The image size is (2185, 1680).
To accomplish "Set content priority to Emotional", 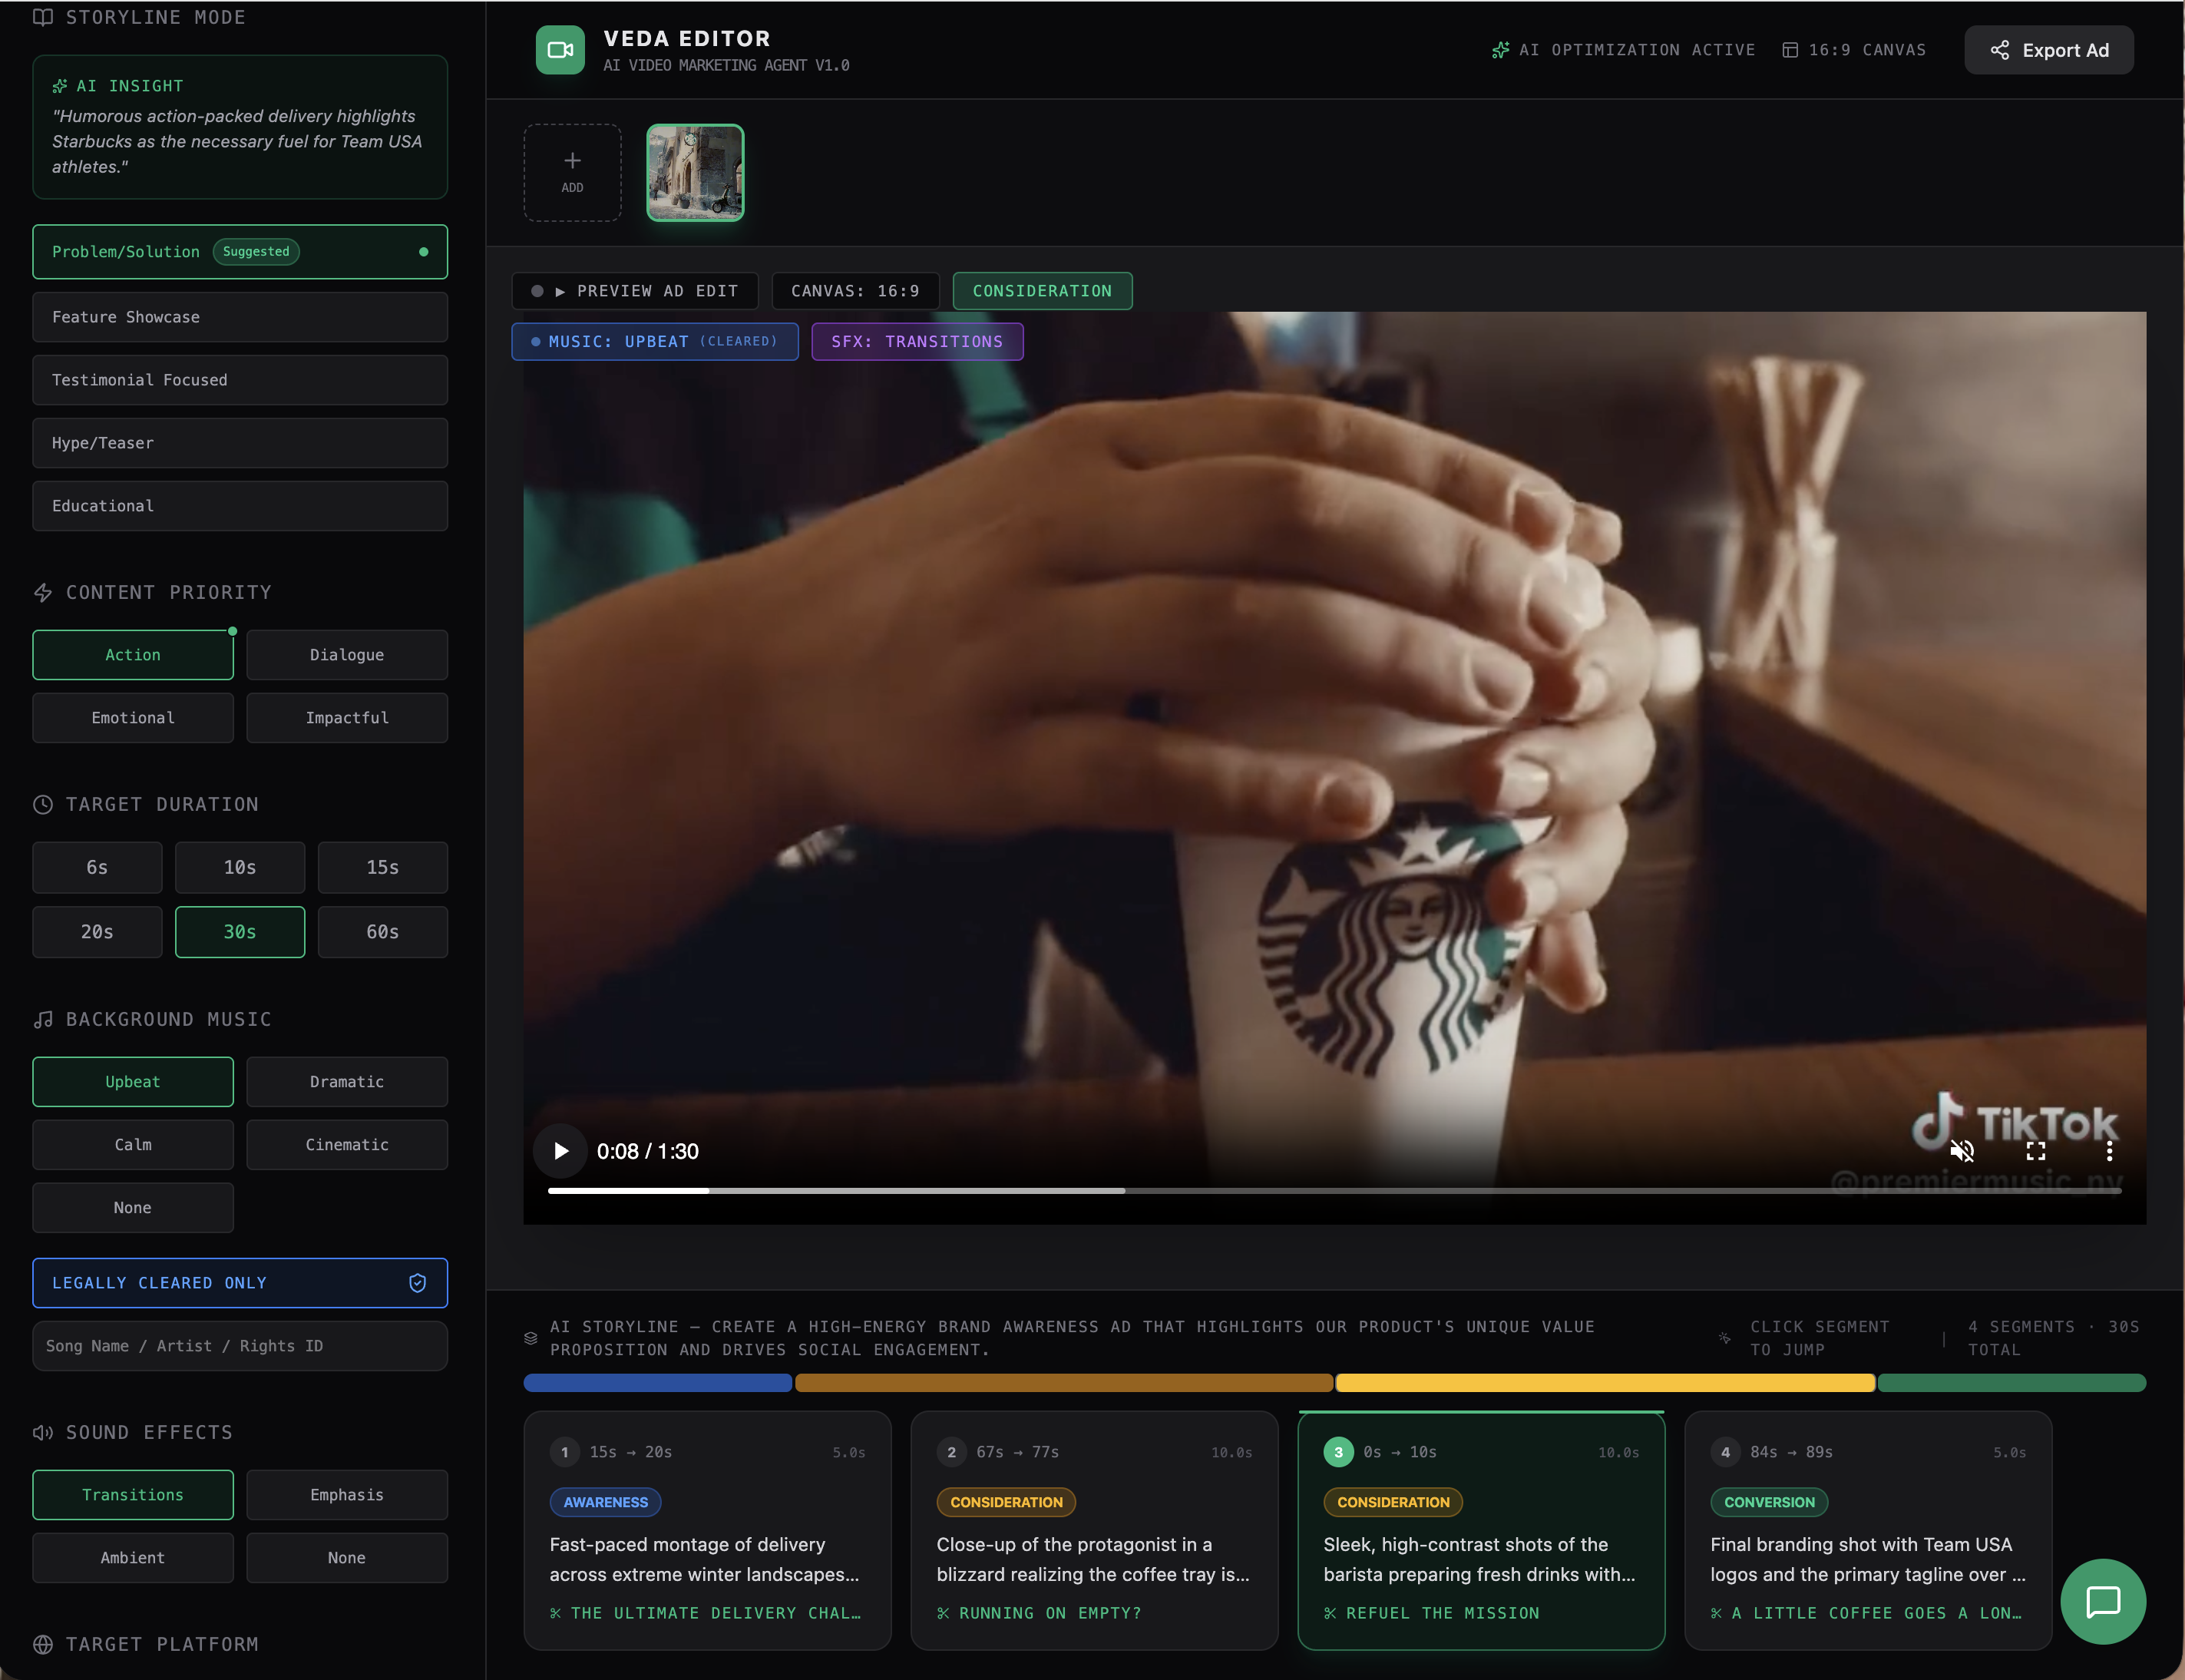I will (133, 718).
